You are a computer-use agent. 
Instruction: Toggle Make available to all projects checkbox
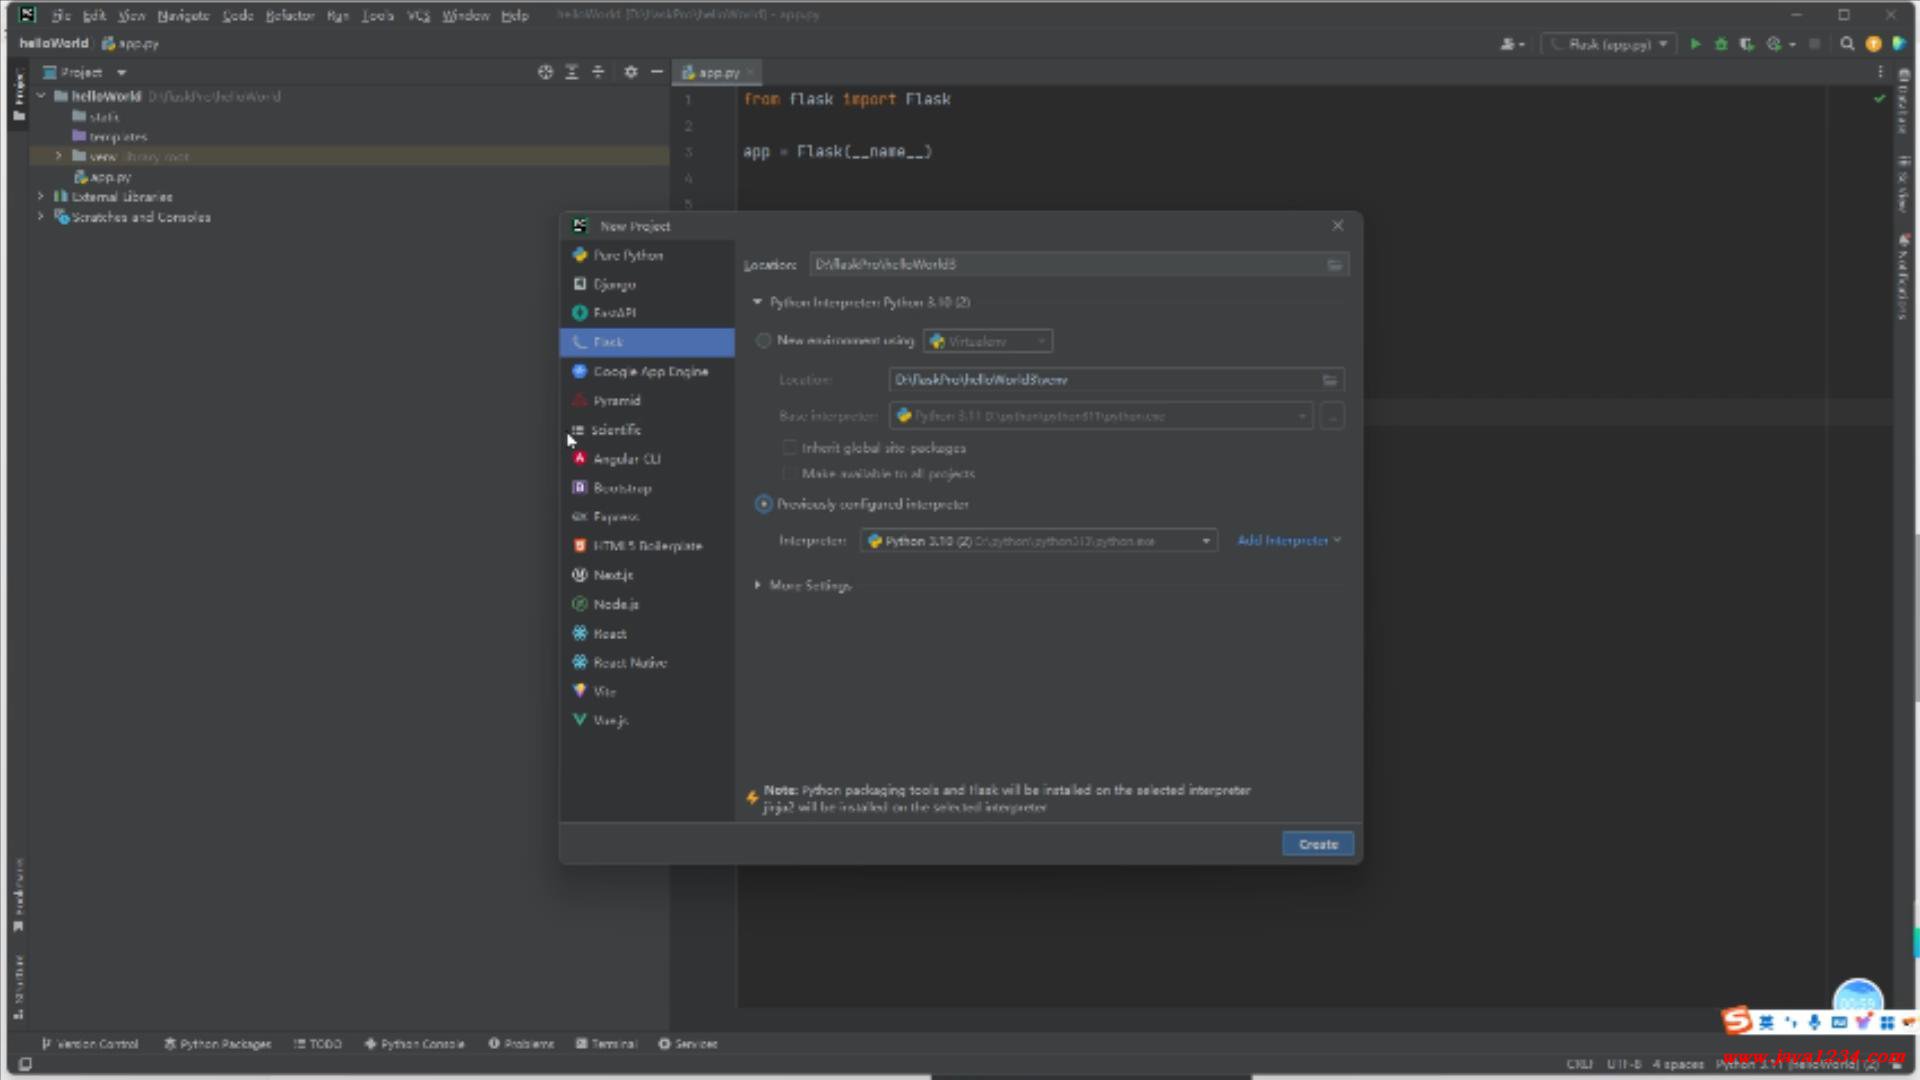790,474
